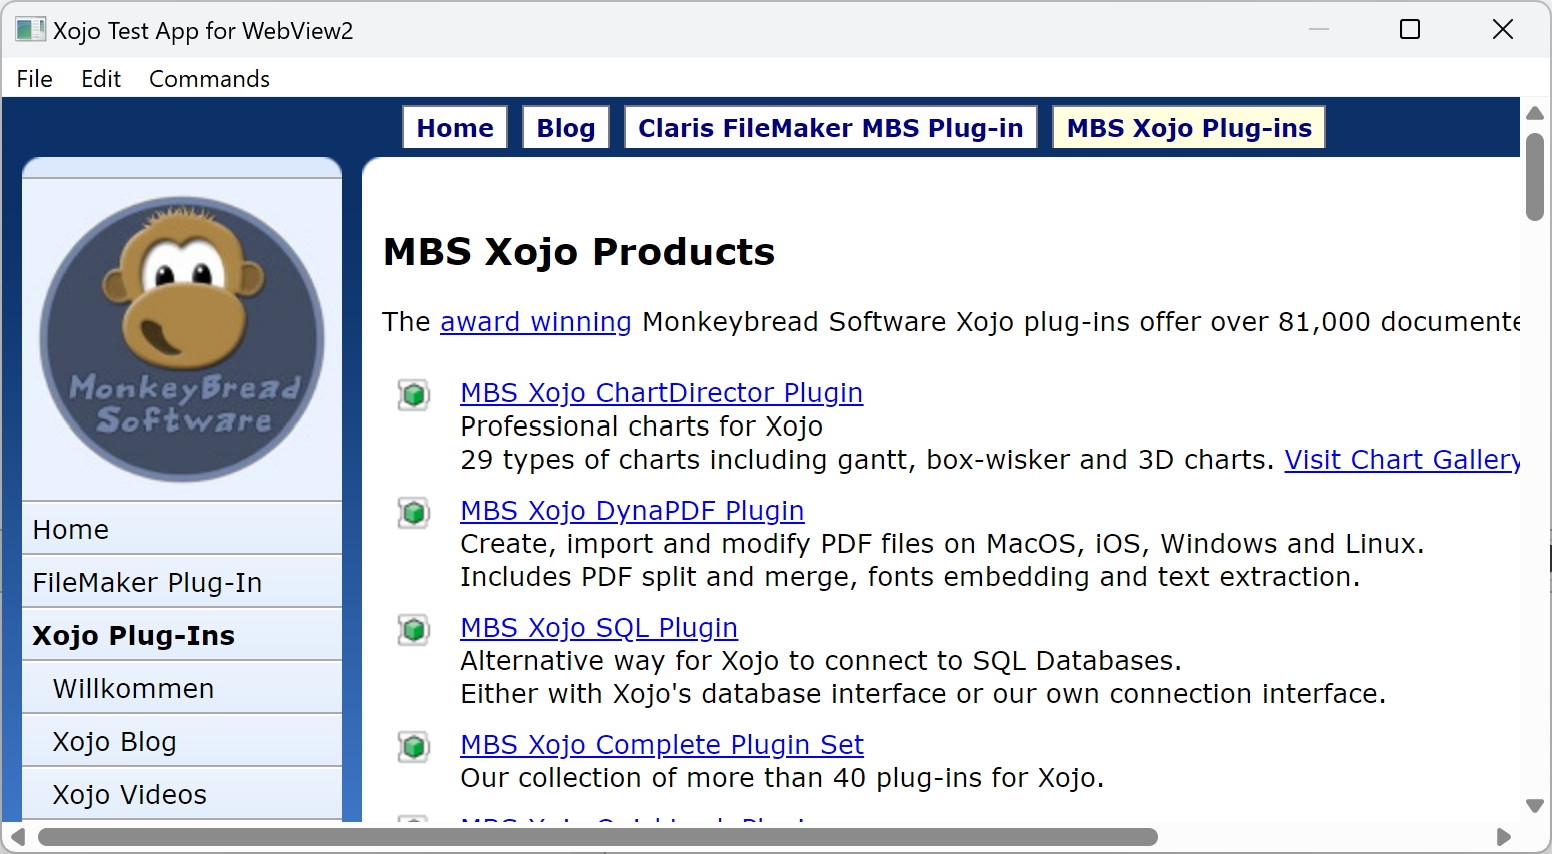The height and width of the screenshot is (854, 1552).
Task: Click the vertical scrollbar thumb
Action: 1533,175
